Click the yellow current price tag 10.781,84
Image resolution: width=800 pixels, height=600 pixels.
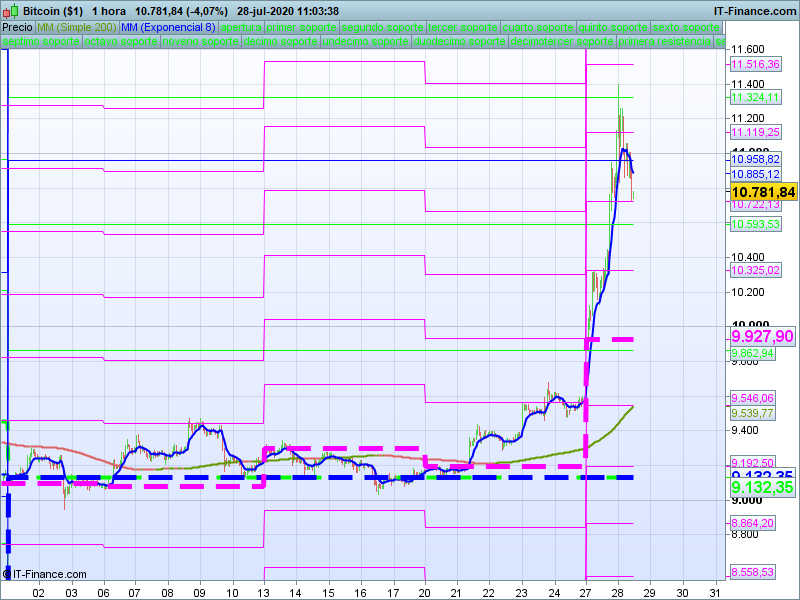point(762,192)
